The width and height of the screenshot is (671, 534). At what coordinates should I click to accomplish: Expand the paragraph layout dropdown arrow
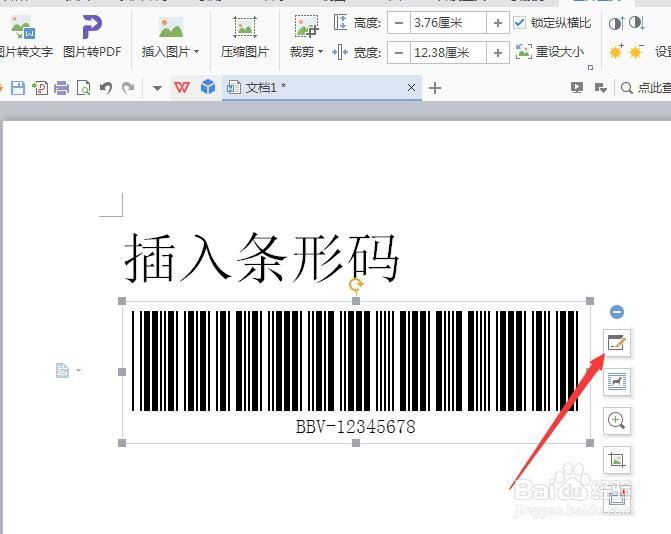pos(79,370)
